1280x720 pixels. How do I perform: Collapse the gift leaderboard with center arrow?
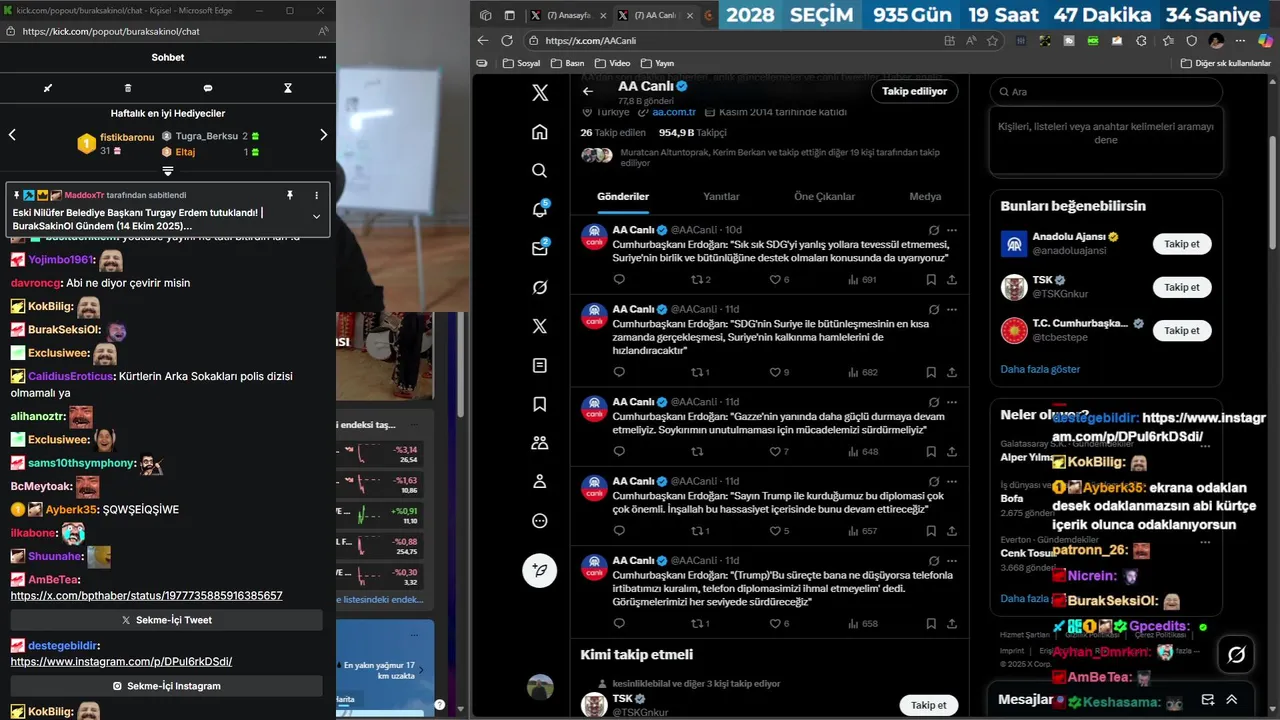click(x=168, y=171)
